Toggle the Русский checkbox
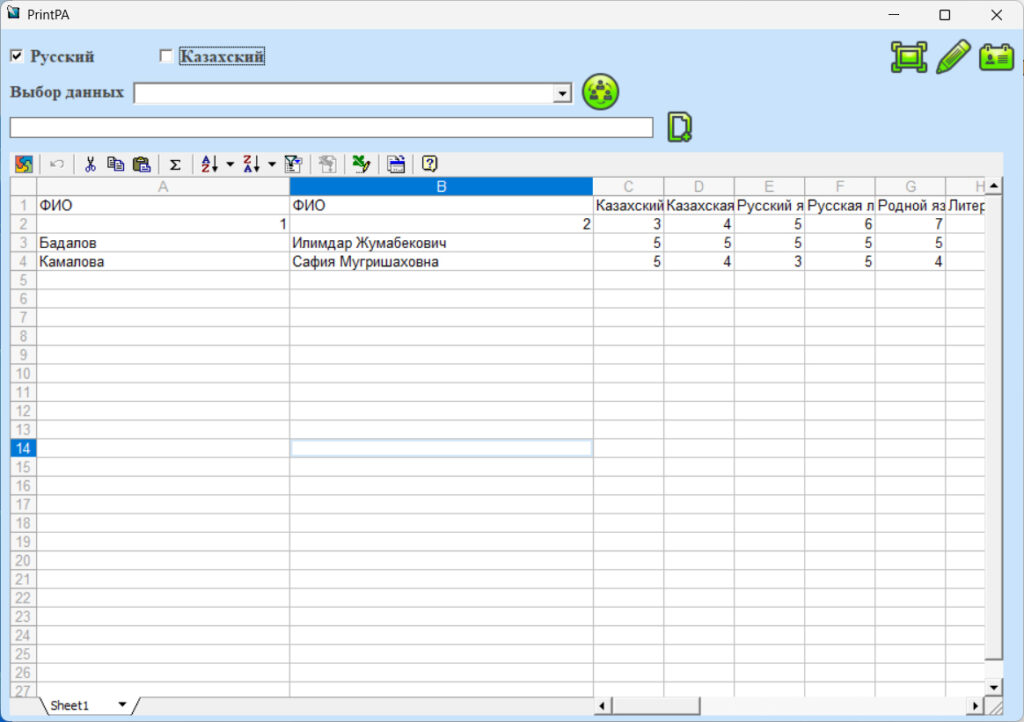Viewport: 1024px width, 722px height. coord(17,56)
